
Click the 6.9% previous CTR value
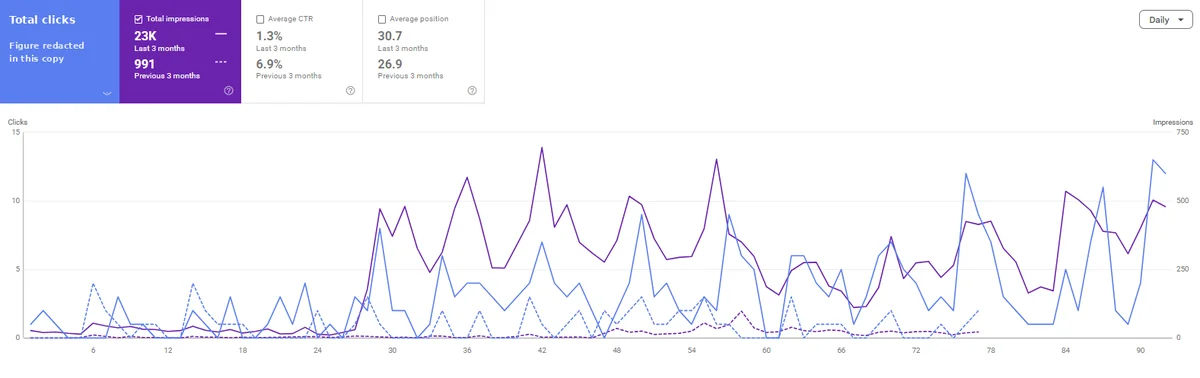click(270, 63)
